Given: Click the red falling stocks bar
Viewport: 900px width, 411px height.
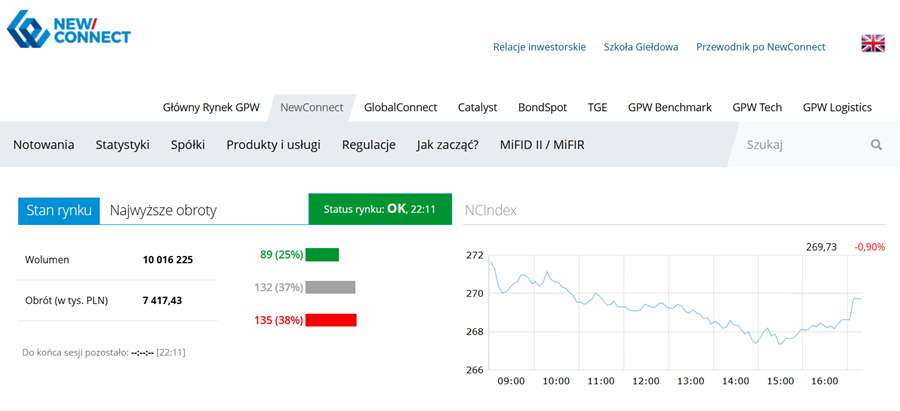Looking at the screenshot, I should click(330, 320).
